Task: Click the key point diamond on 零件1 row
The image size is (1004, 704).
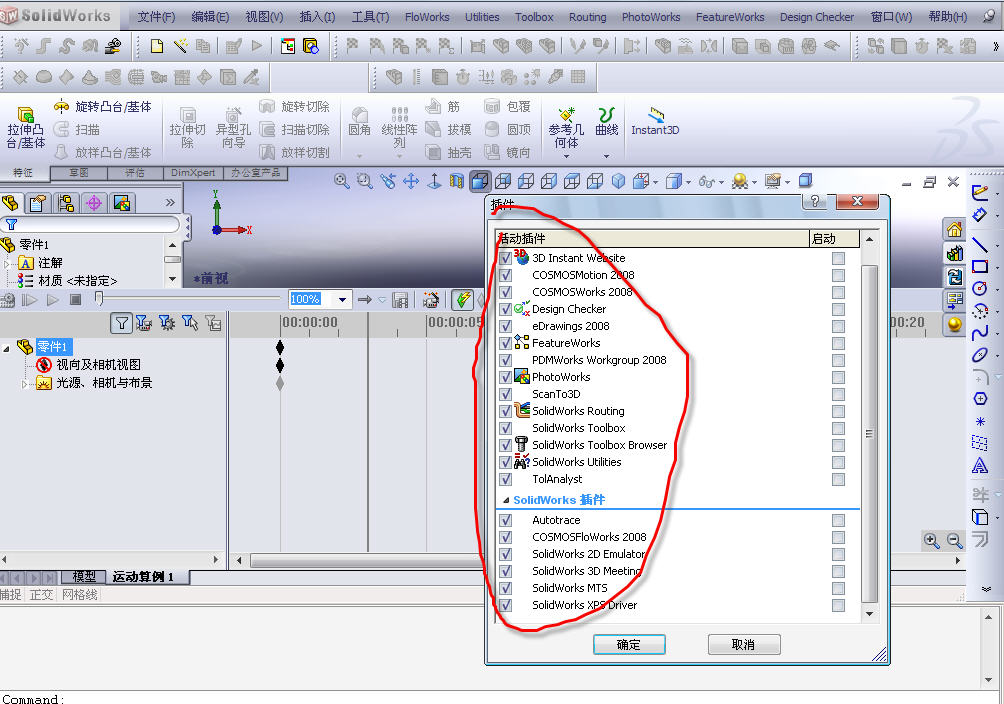Action: point(280,348)
